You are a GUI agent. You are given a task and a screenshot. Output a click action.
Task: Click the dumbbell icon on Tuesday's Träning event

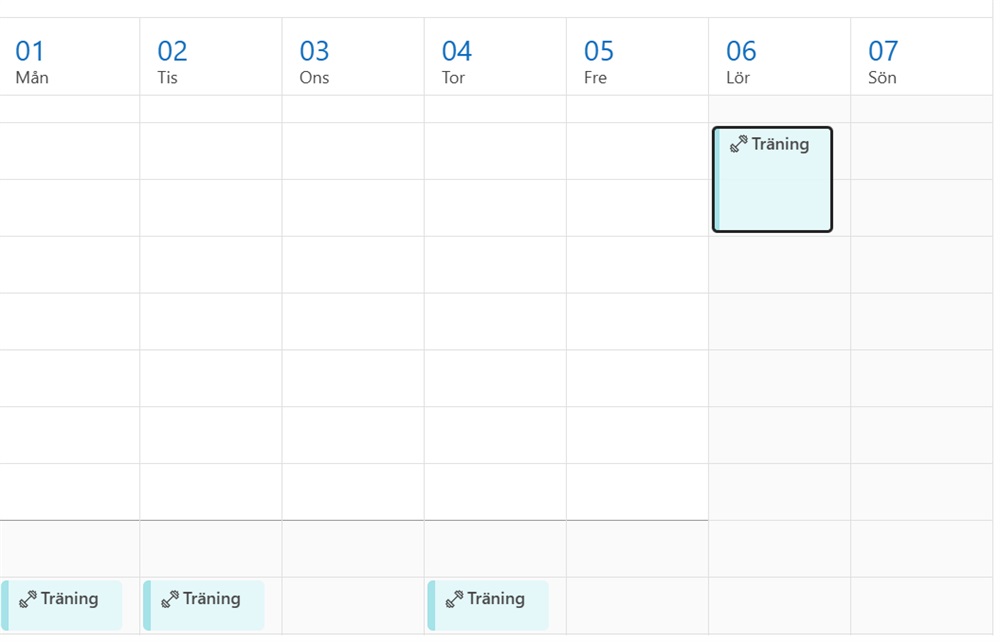[170, 599]
